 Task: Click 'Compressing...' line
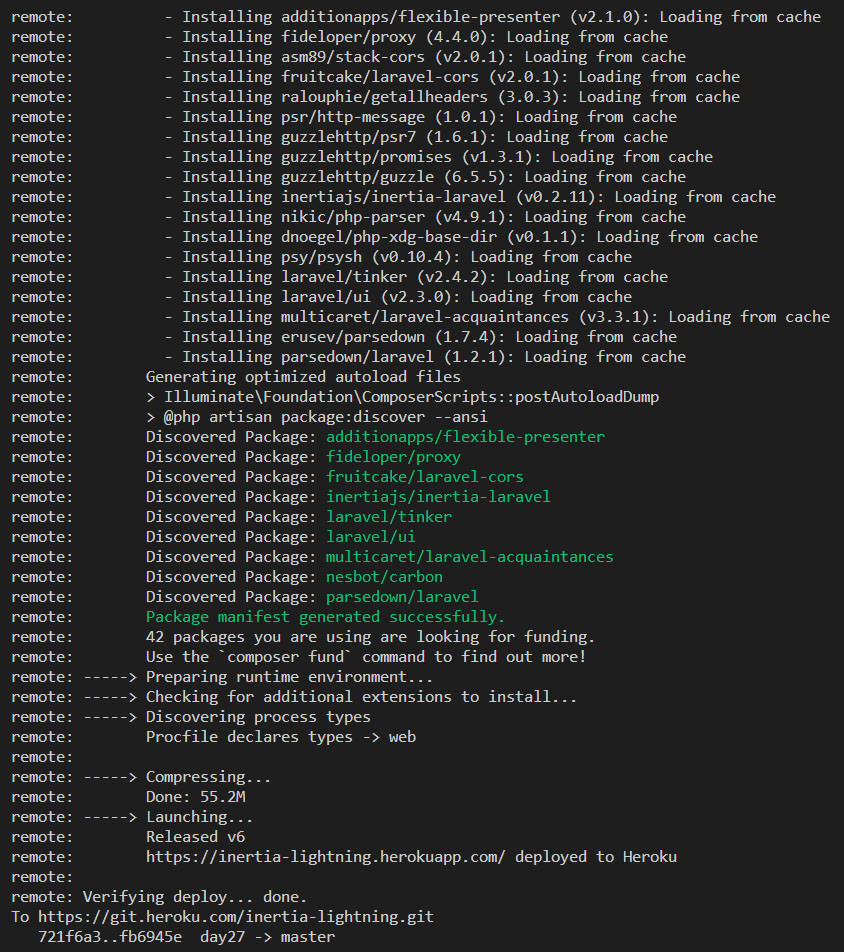pos(208,778)
